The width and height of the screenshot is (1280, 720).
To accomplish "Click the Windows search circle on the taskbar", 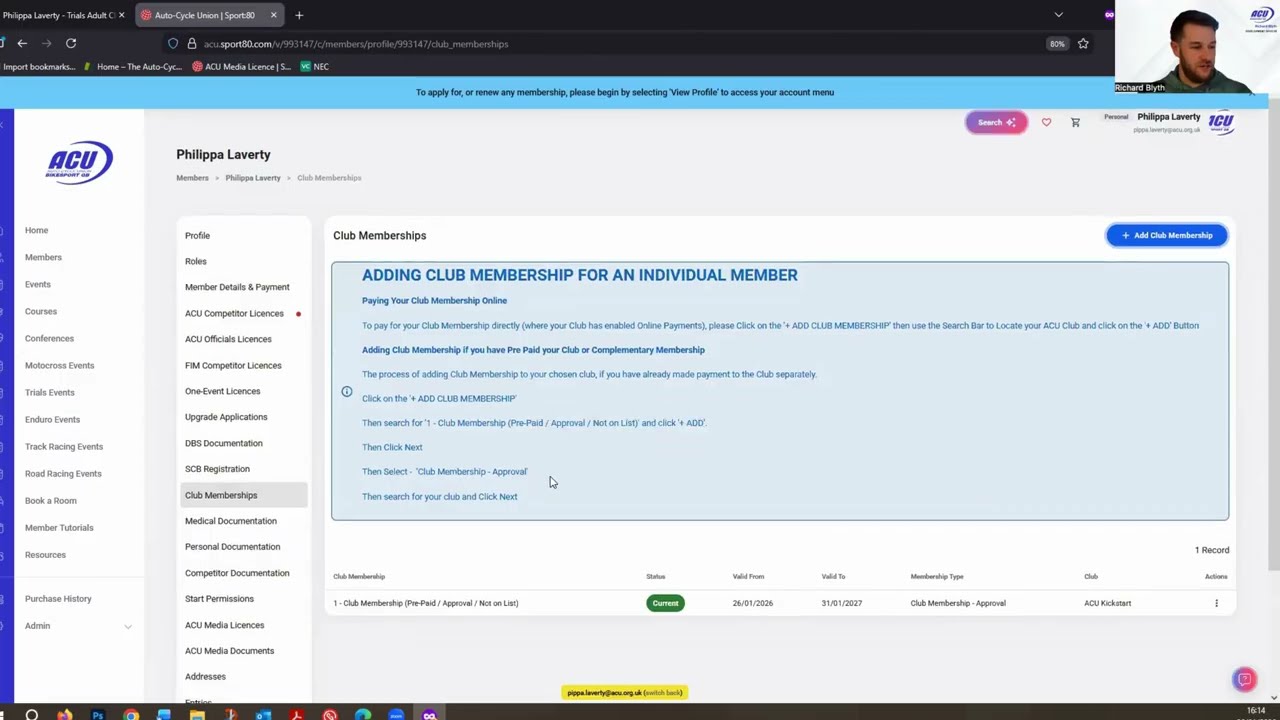I will click(x=32, y=715).
